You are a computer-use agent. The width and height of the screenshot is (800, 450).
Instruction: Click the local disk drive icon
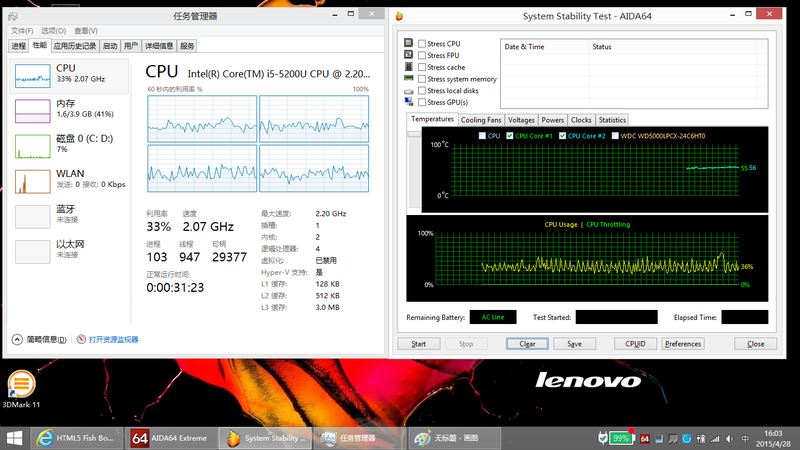point(409,91)
